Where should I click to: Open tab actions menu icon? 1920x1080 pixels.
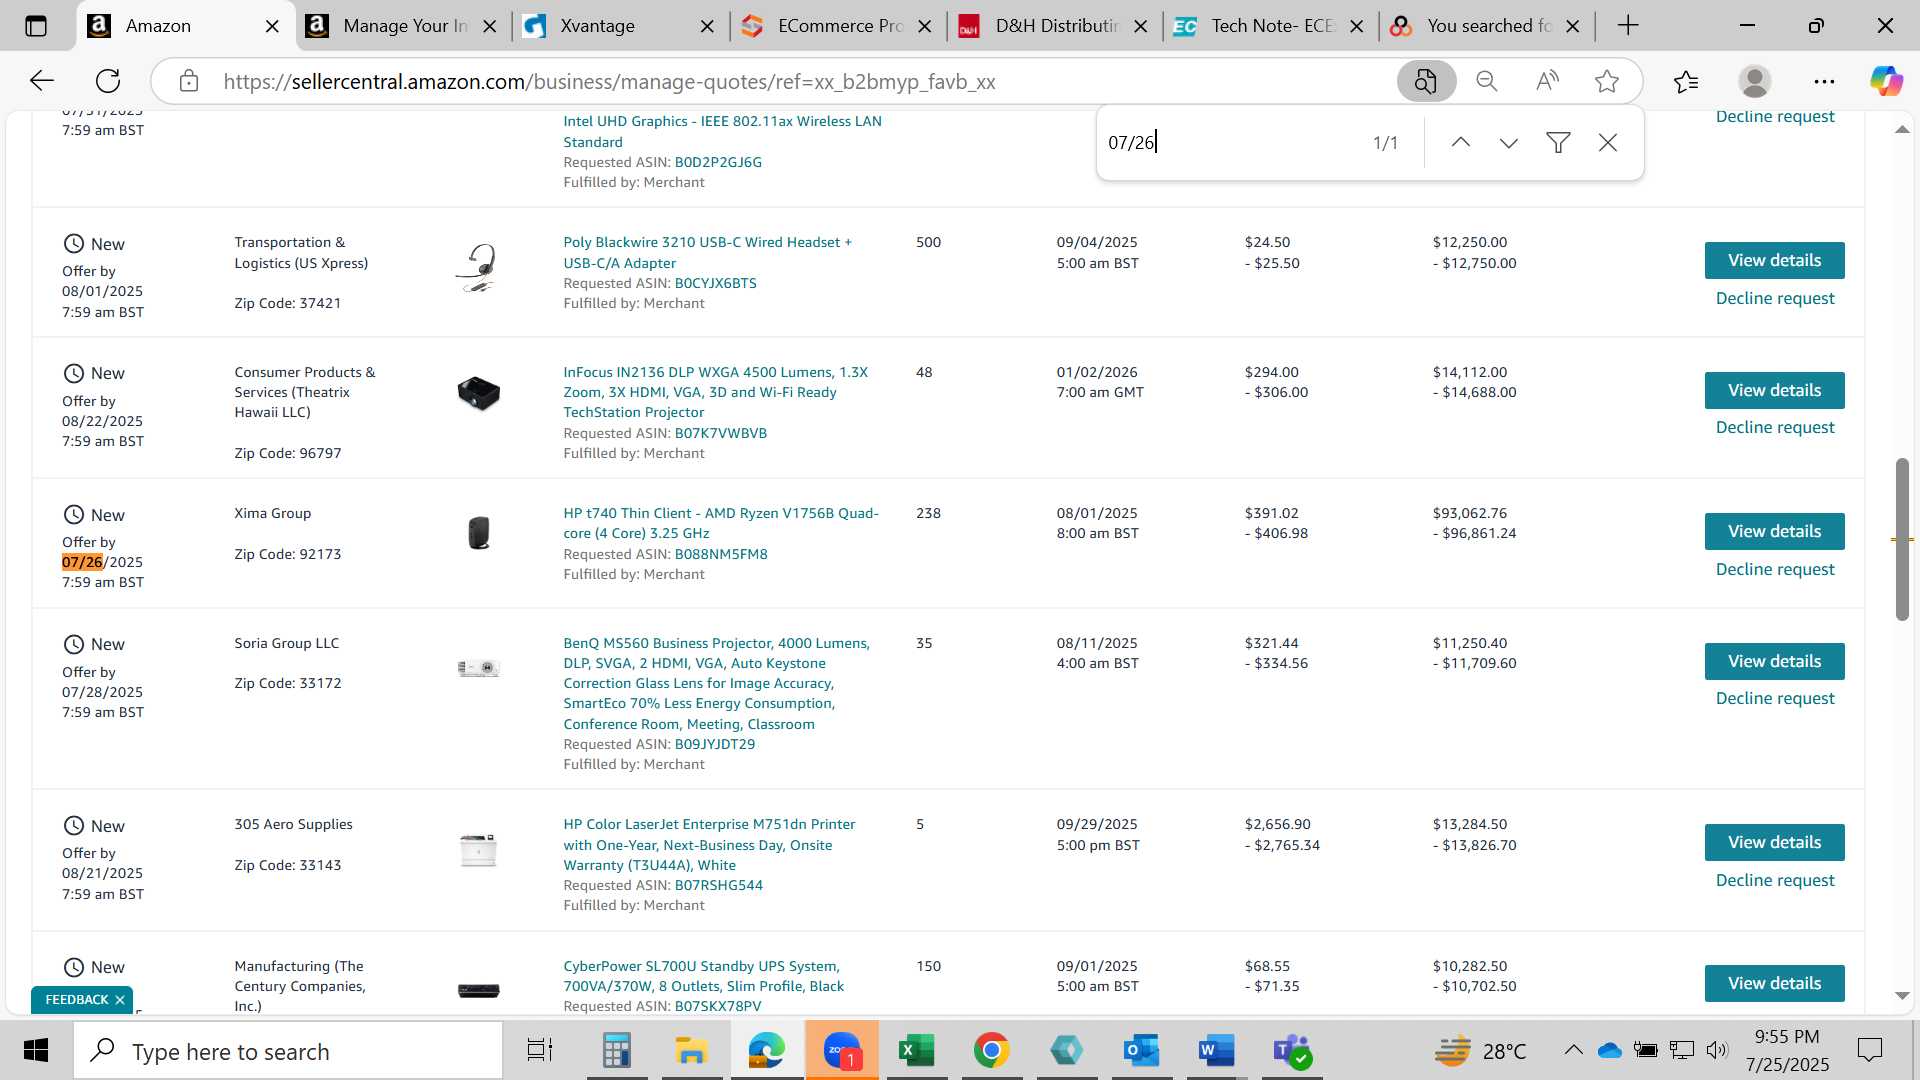[x=36, y=26]
